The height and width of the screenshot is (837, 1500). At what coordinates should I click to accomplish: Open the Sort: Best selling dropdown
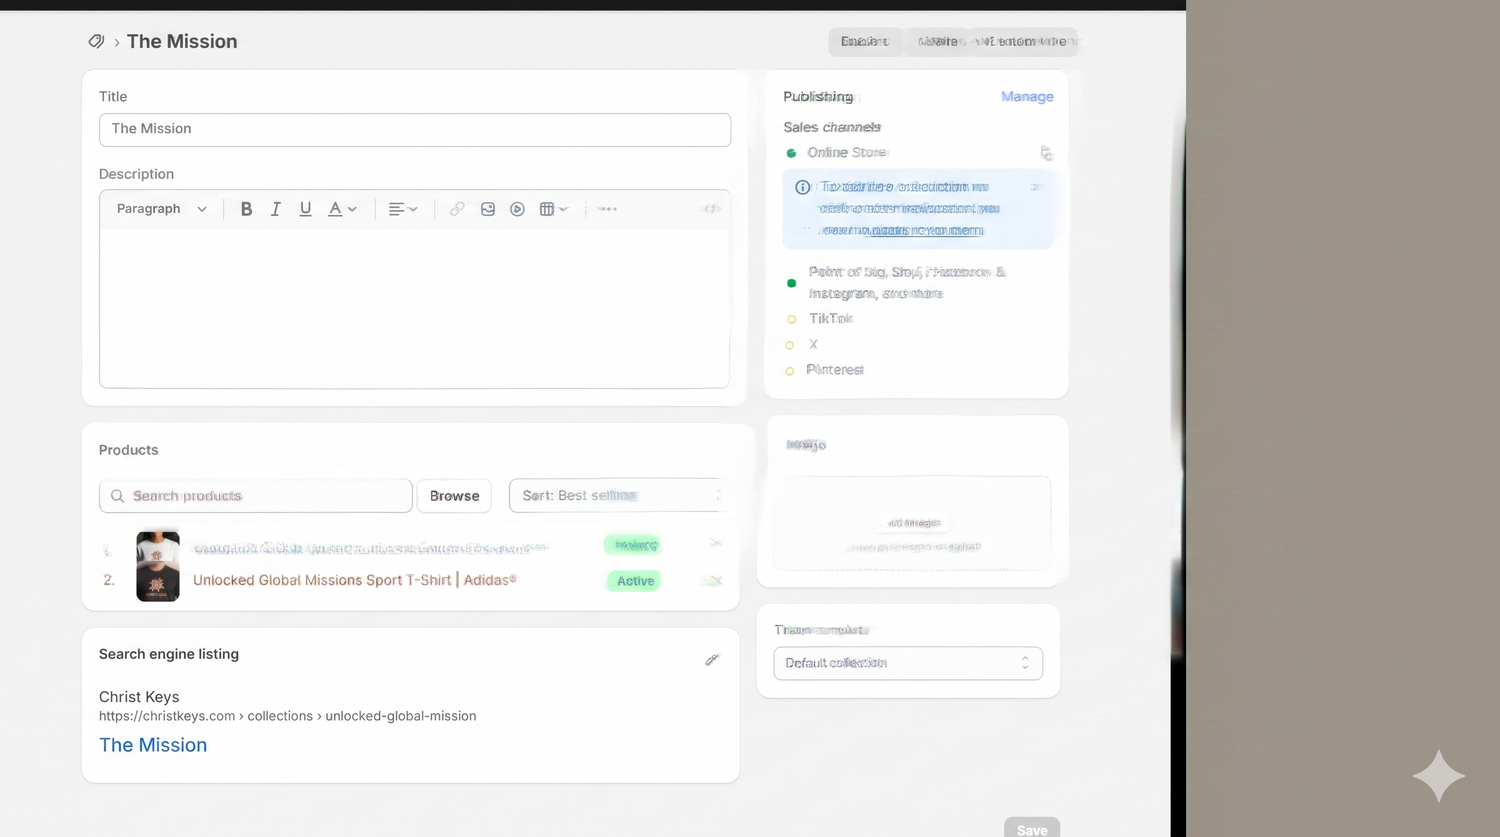click(616, 496)
